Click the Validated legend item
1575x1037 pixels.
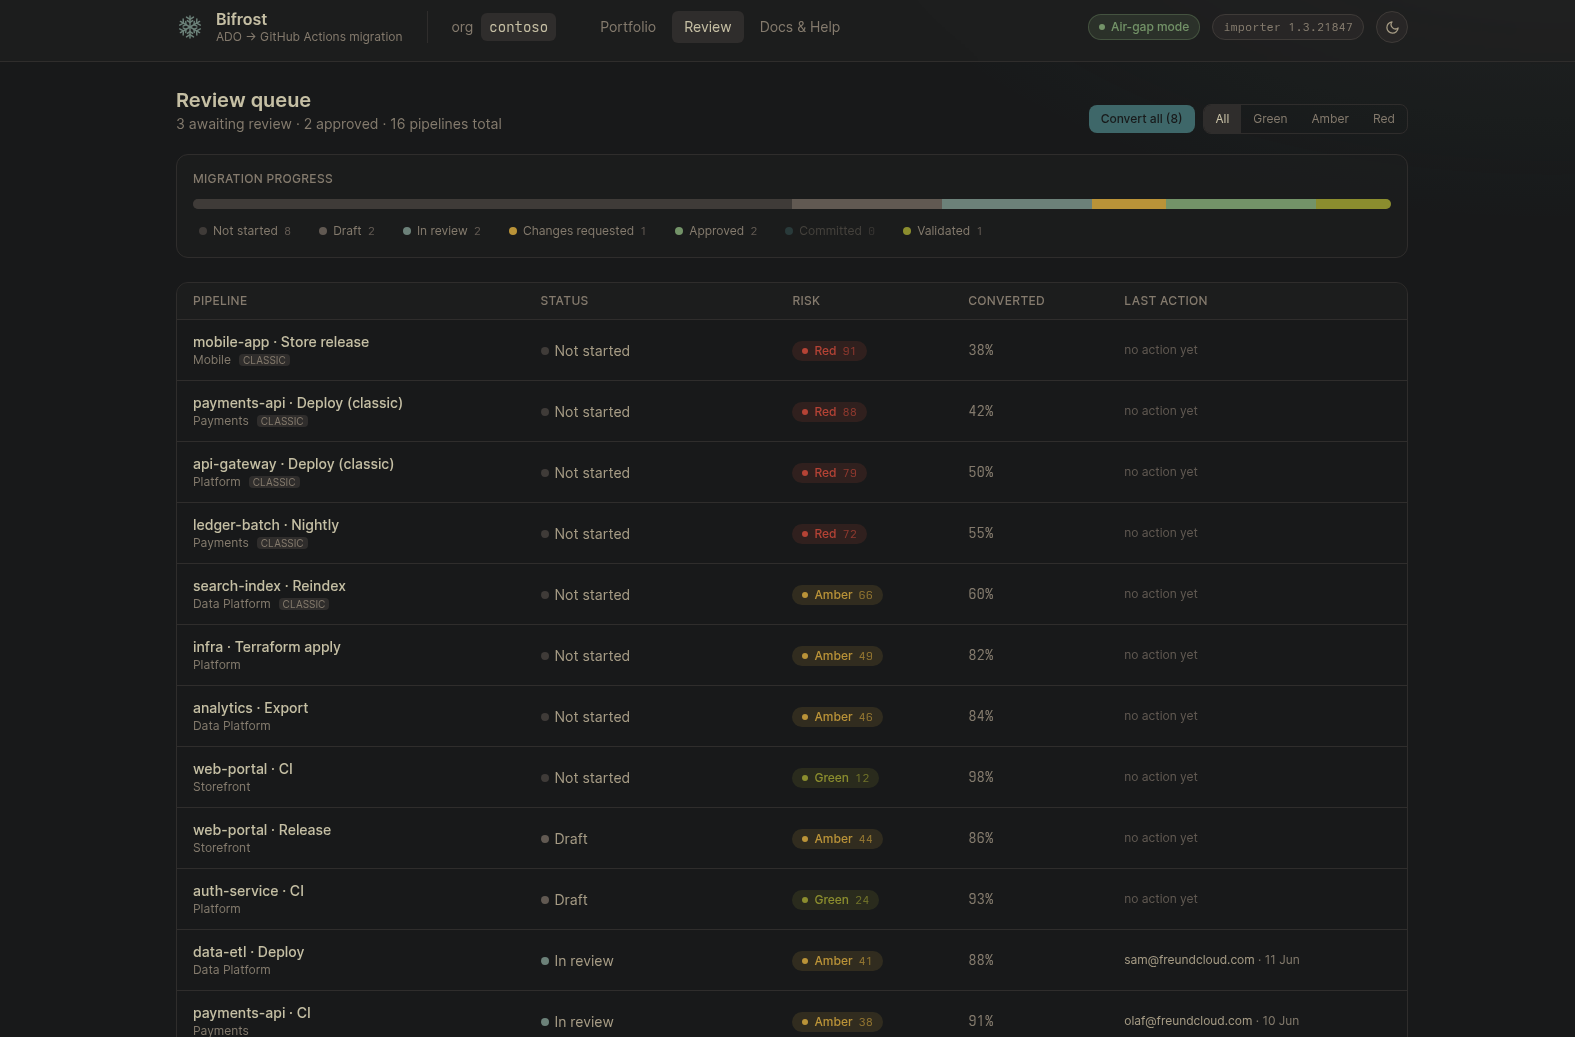click(943, 231)
